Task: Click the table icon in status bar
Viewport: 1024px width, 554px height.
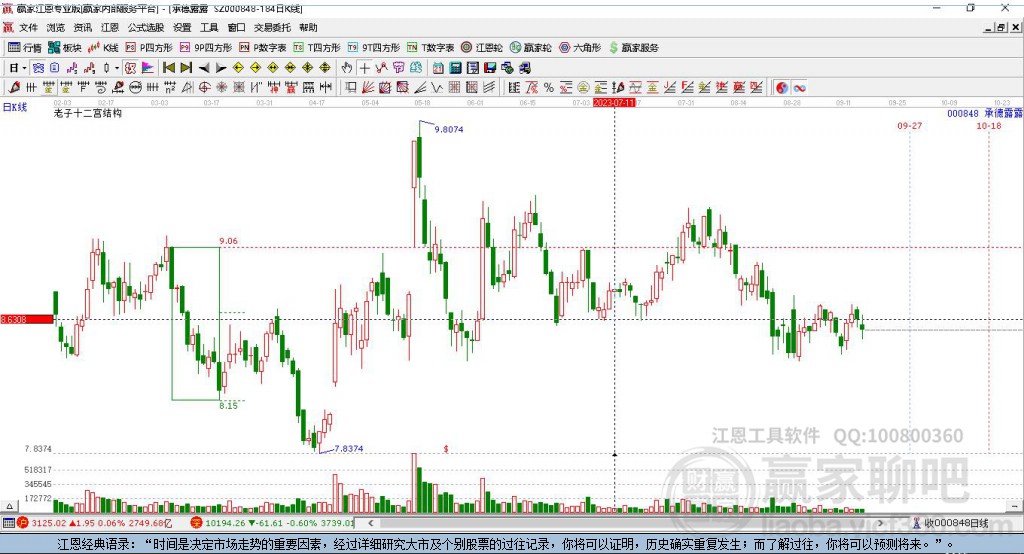Action: pyautogui.click(x=8, y=523)
